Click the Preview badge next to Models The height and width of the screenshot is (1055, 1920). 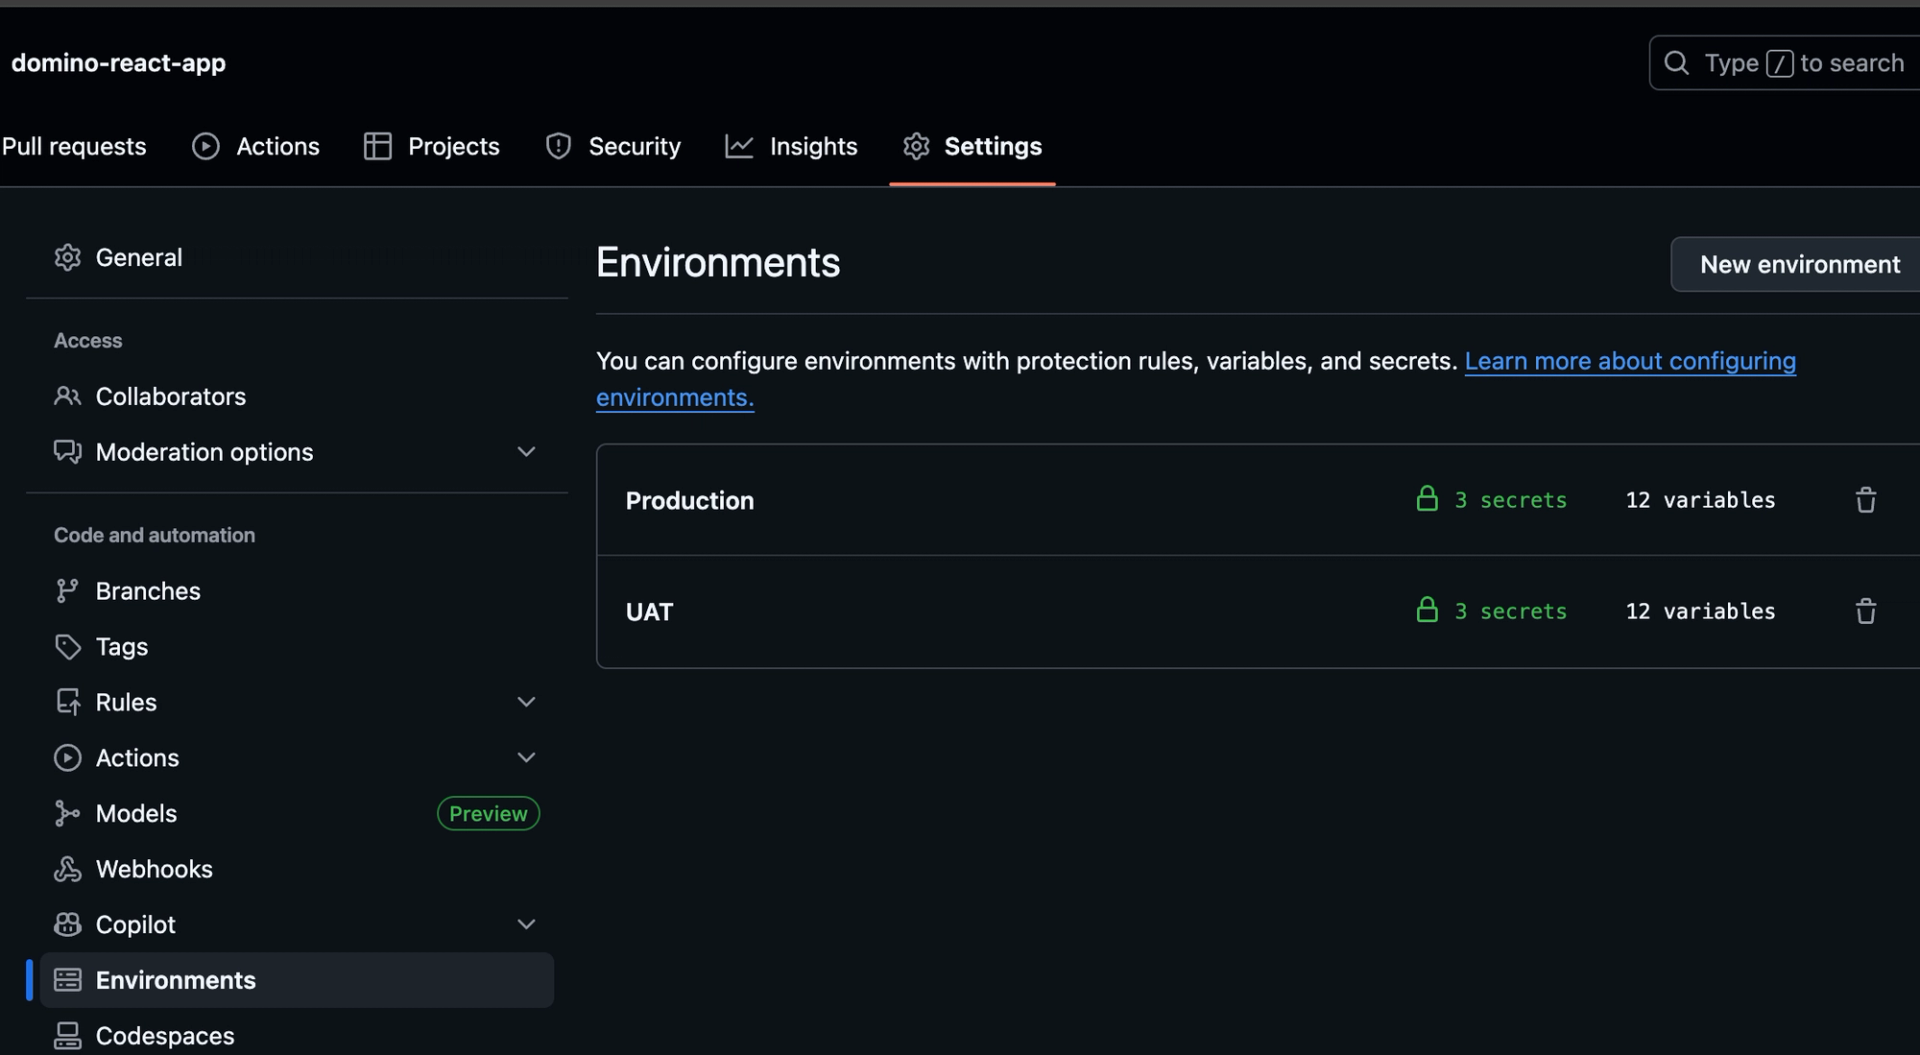(x=488, y=814)
